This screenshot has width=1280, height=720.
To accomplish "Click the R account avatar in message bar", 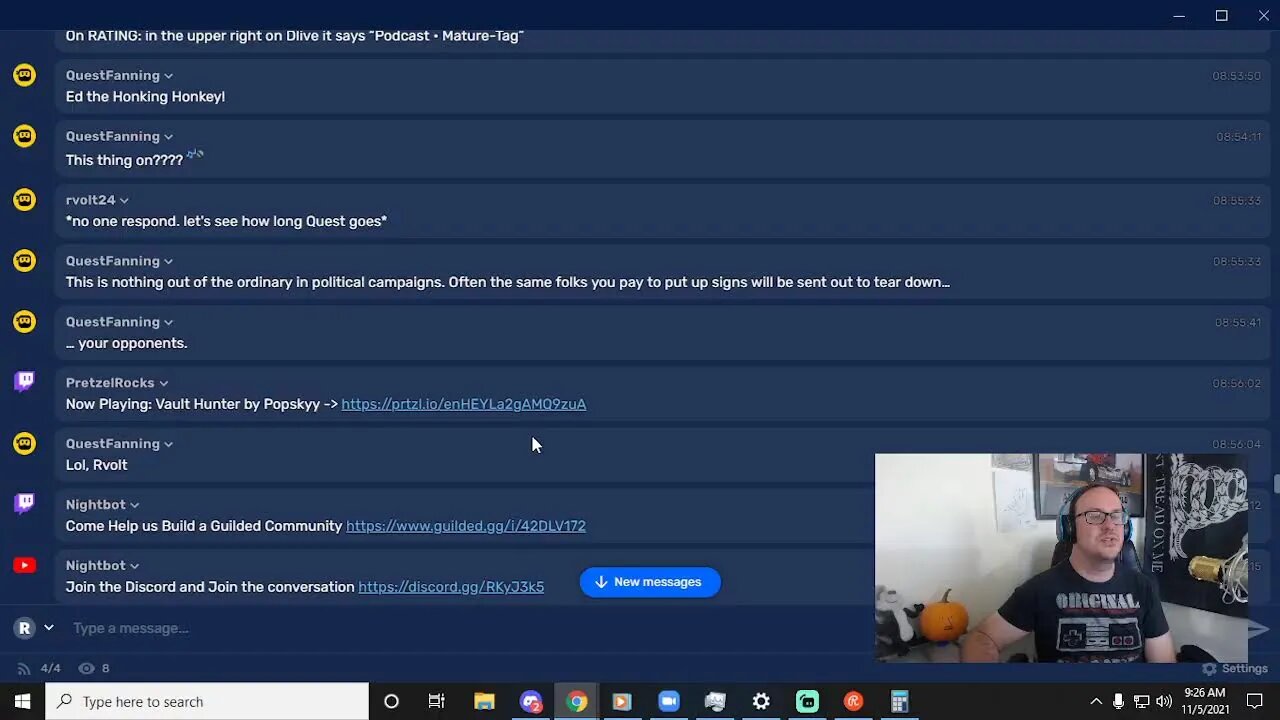I will point(24,628).
